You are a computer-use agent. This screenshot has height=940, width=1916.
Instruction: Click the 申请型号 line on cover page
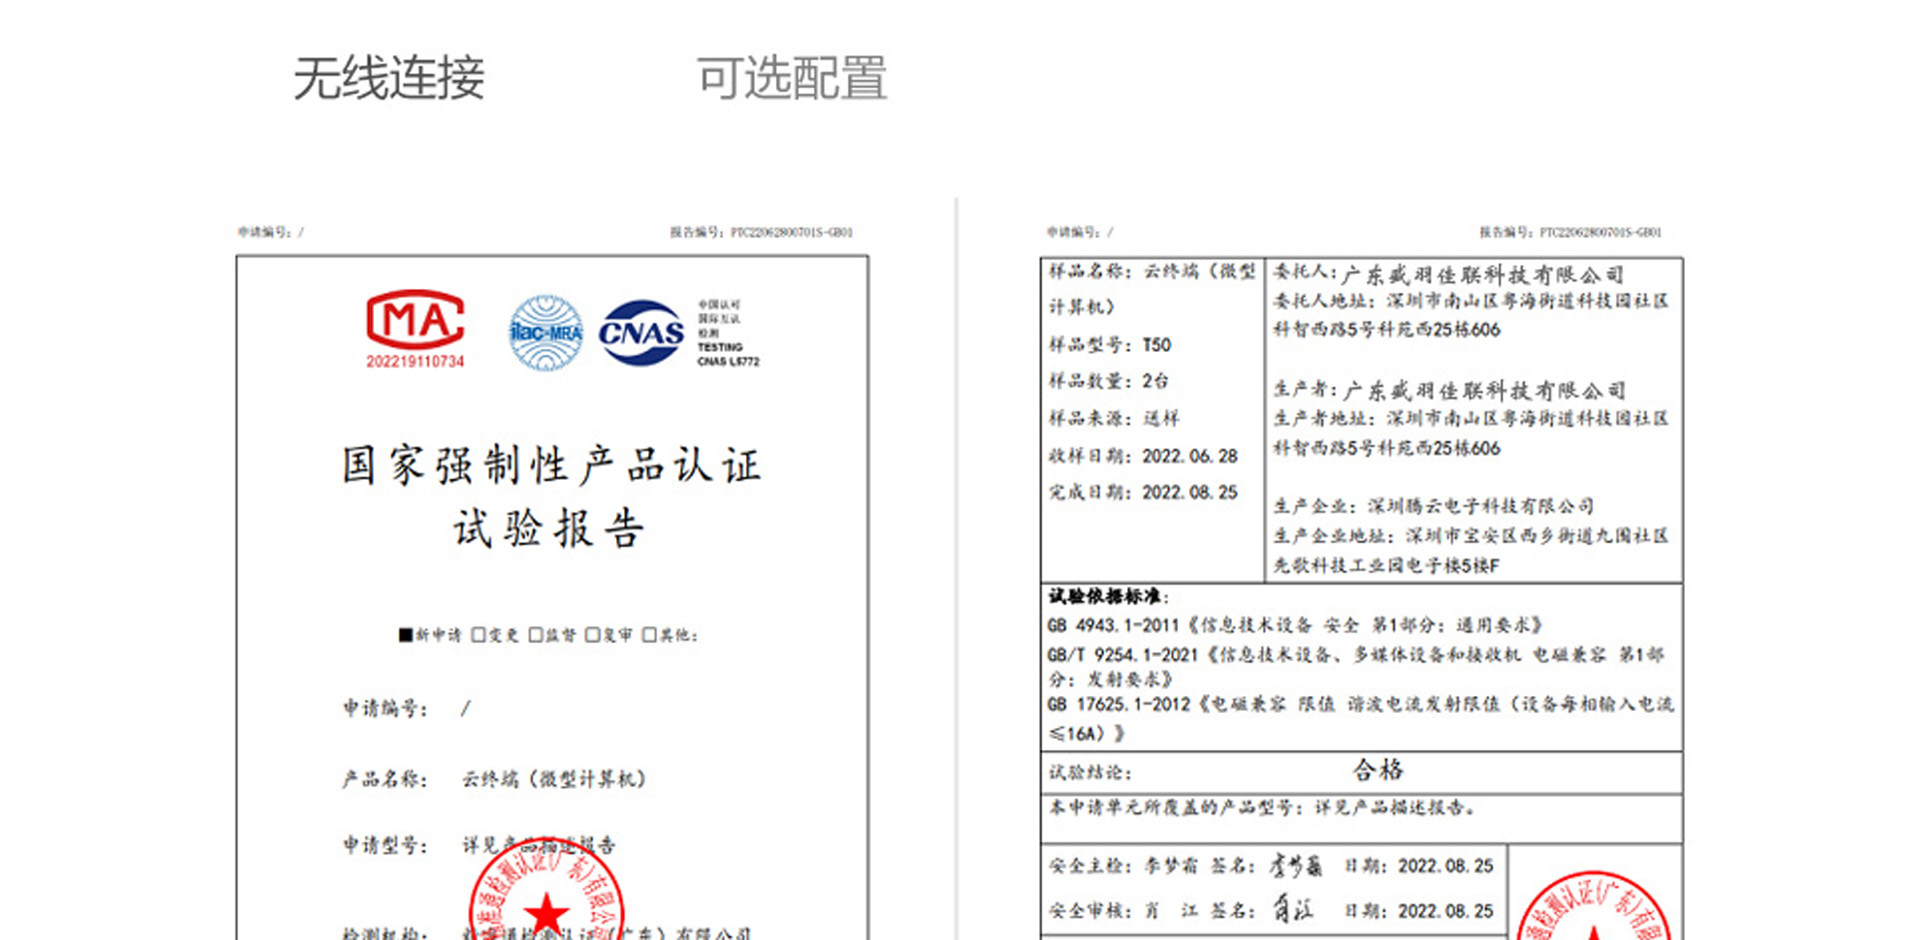click(x=478, y=845)
